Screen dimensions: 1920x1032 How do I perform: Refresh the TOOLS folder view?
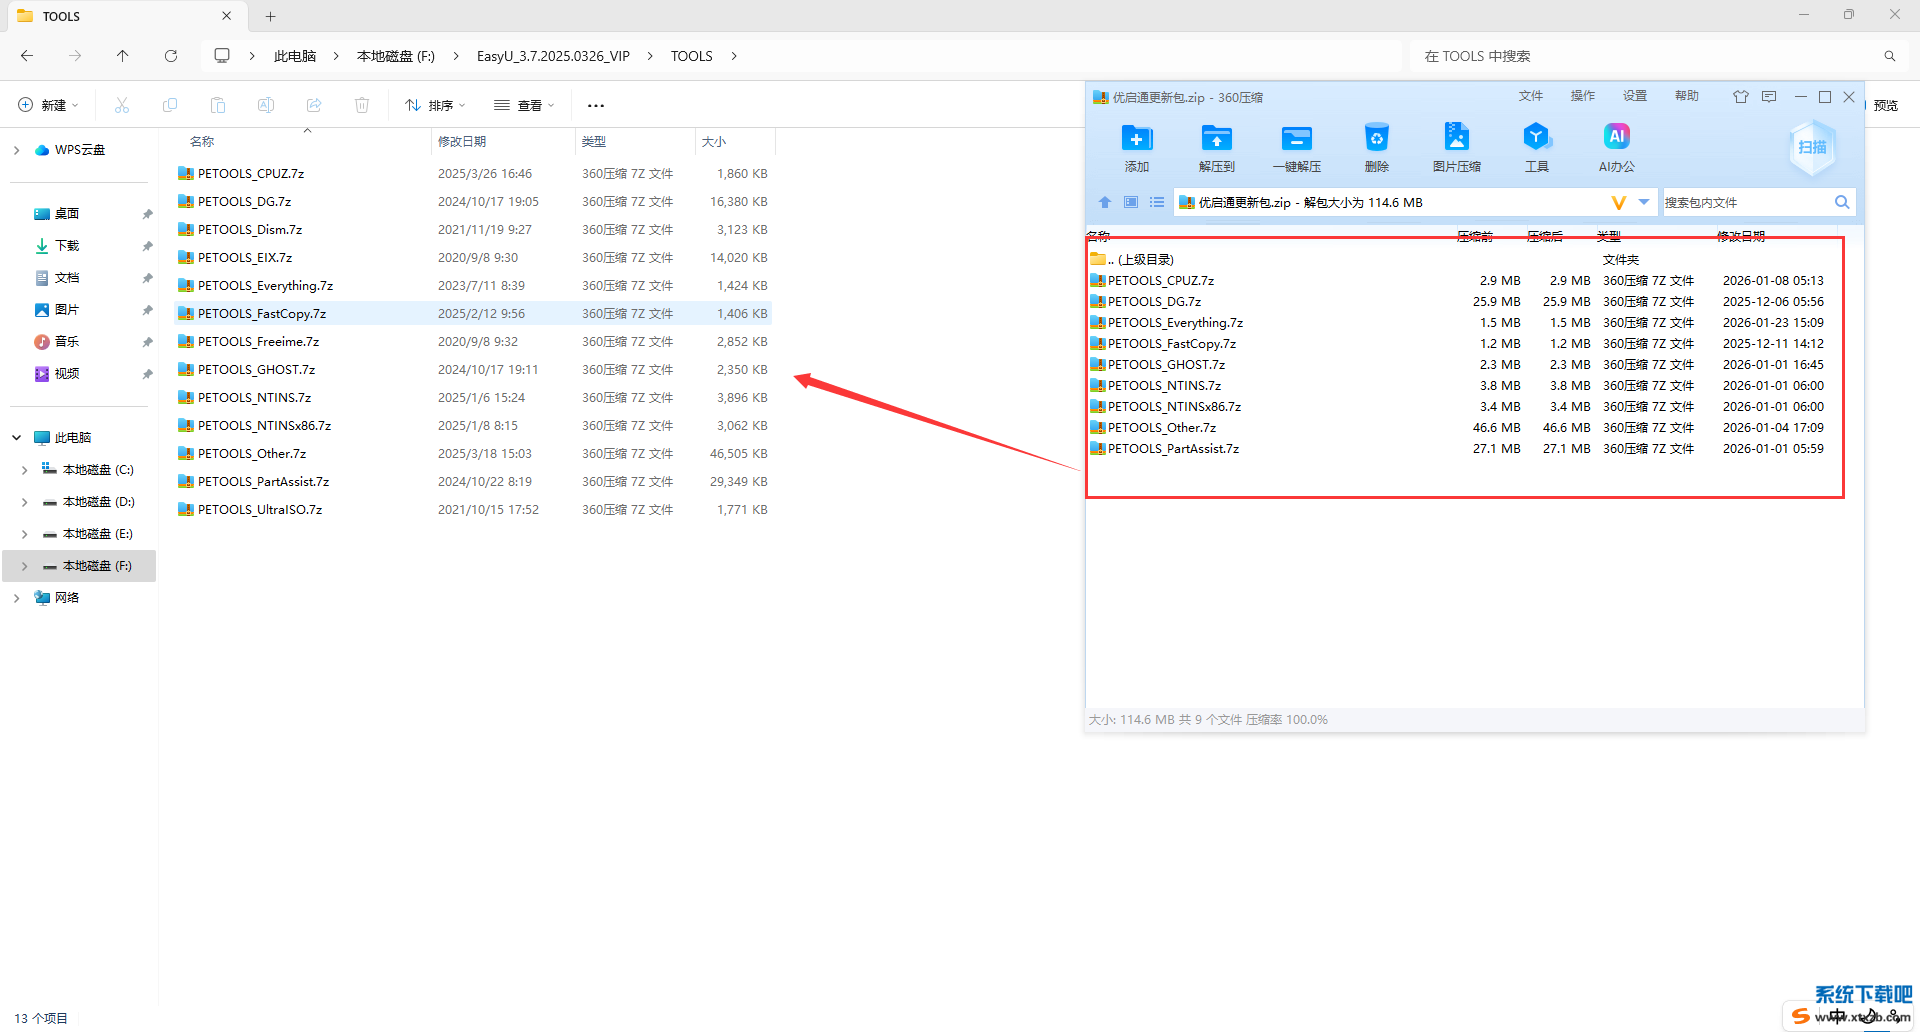tap(171, 56)
